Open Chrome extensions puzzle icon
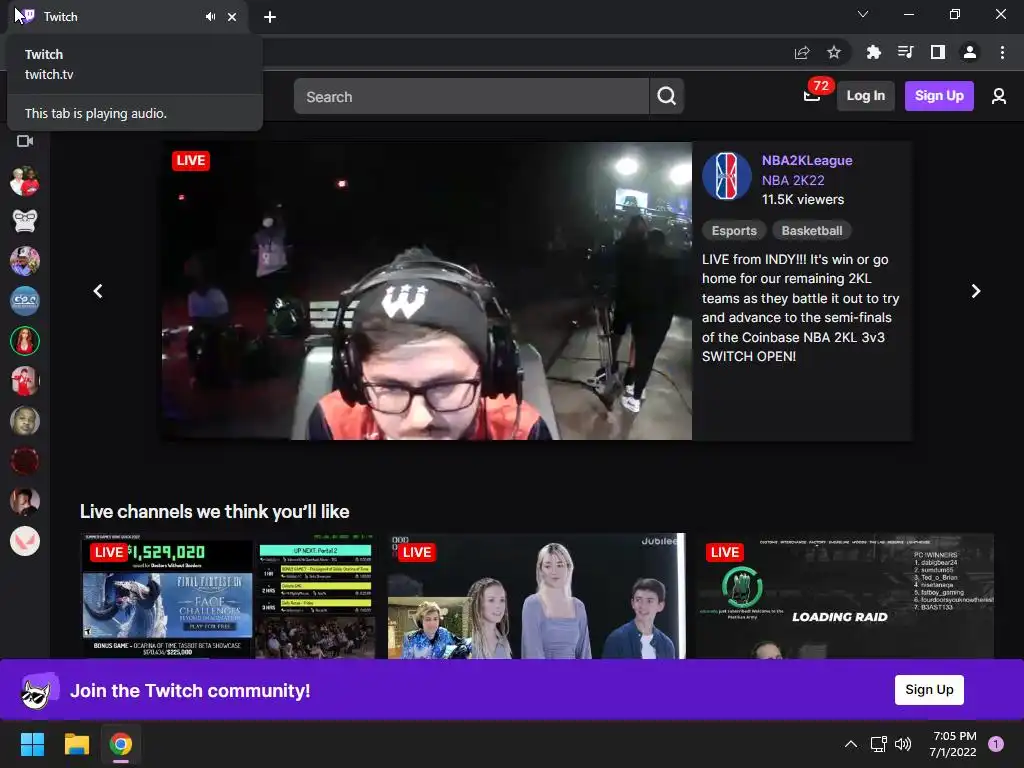1024x768 pixels. click(873, 52)
